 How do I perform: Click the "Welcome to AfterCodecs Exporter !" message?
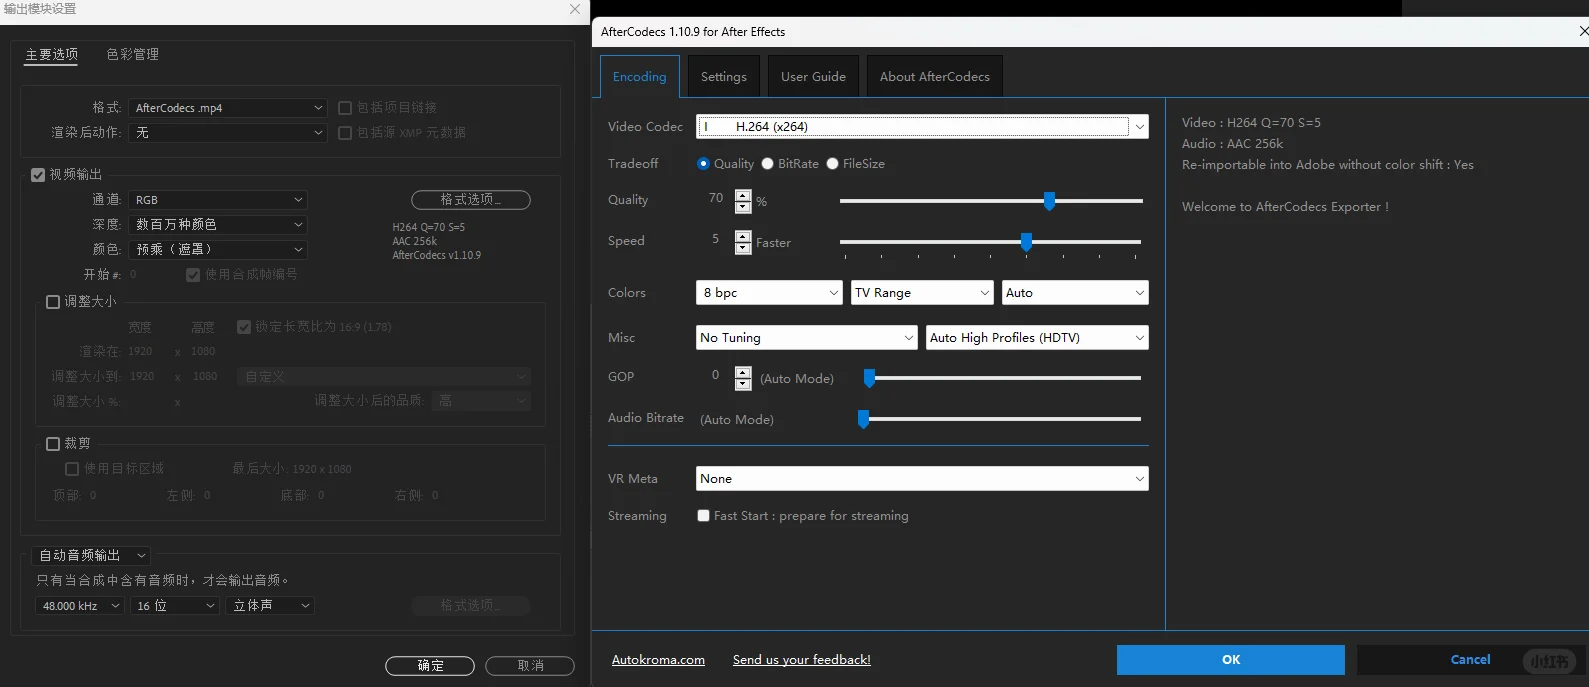tap(1285, 207)
